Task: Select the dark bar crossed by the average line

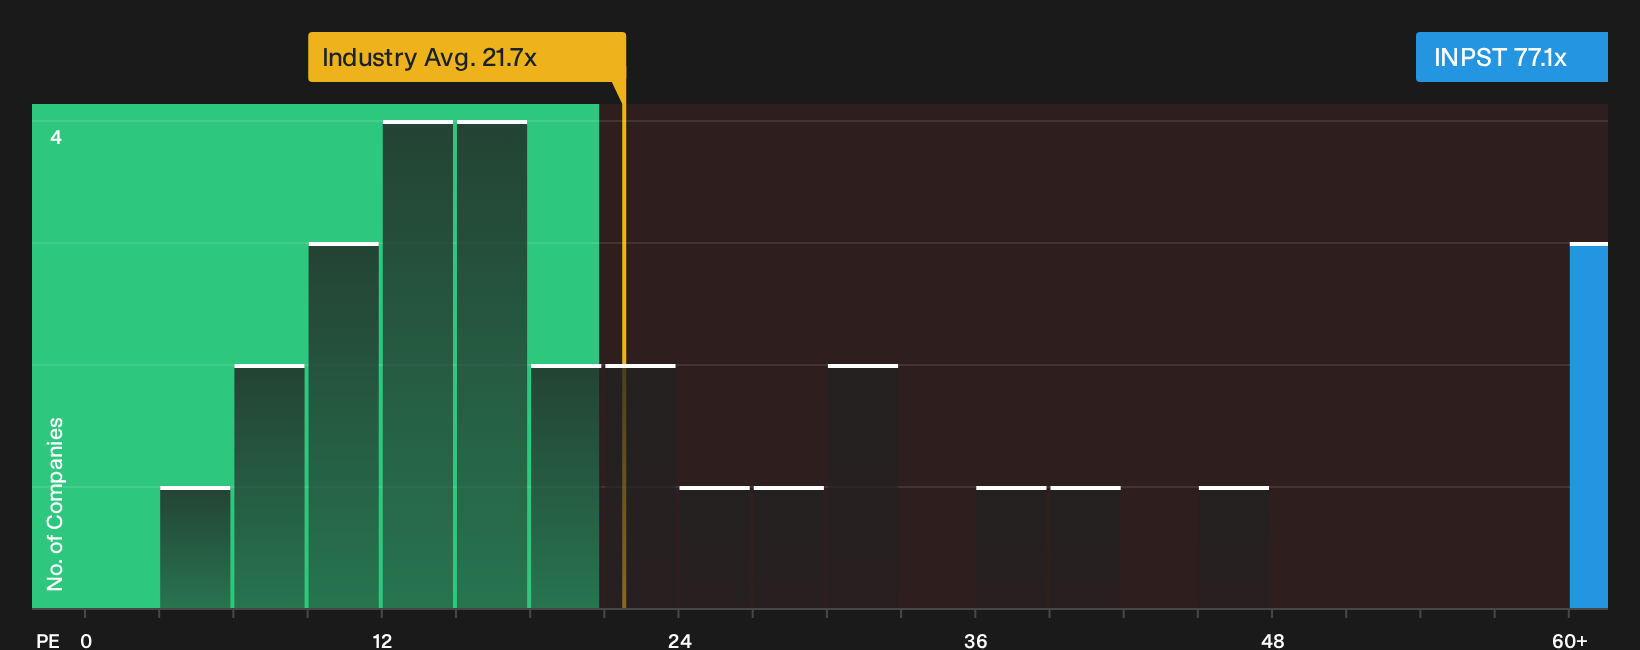Action: [641, 486]
